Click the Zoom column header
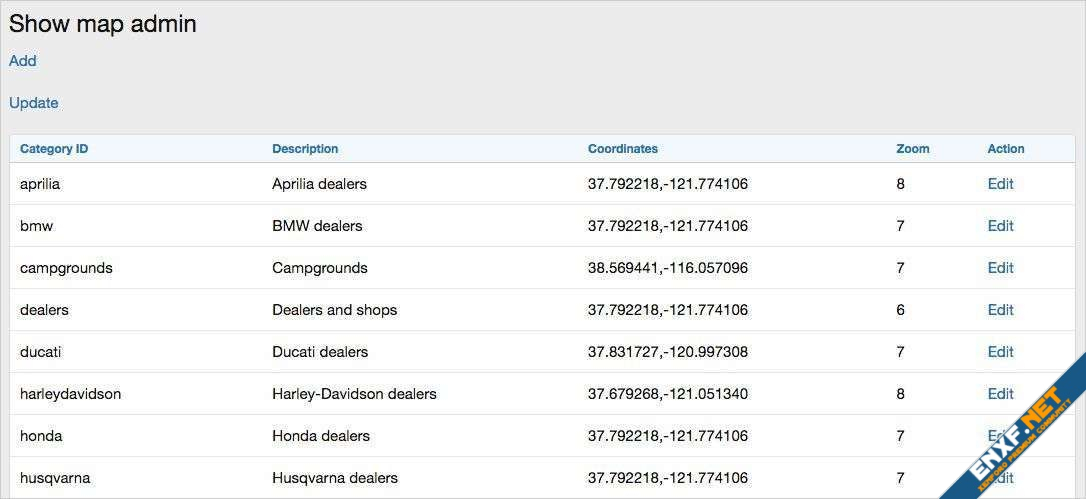This screenshot has width=1086, height=499. pyautogui.click(x=912, y=149)
